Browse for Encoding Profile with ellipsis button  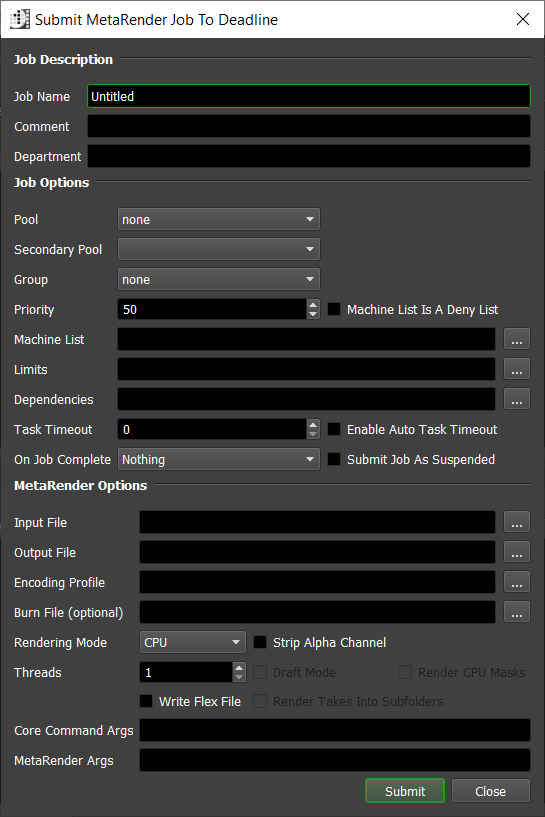tap(517, 582)
